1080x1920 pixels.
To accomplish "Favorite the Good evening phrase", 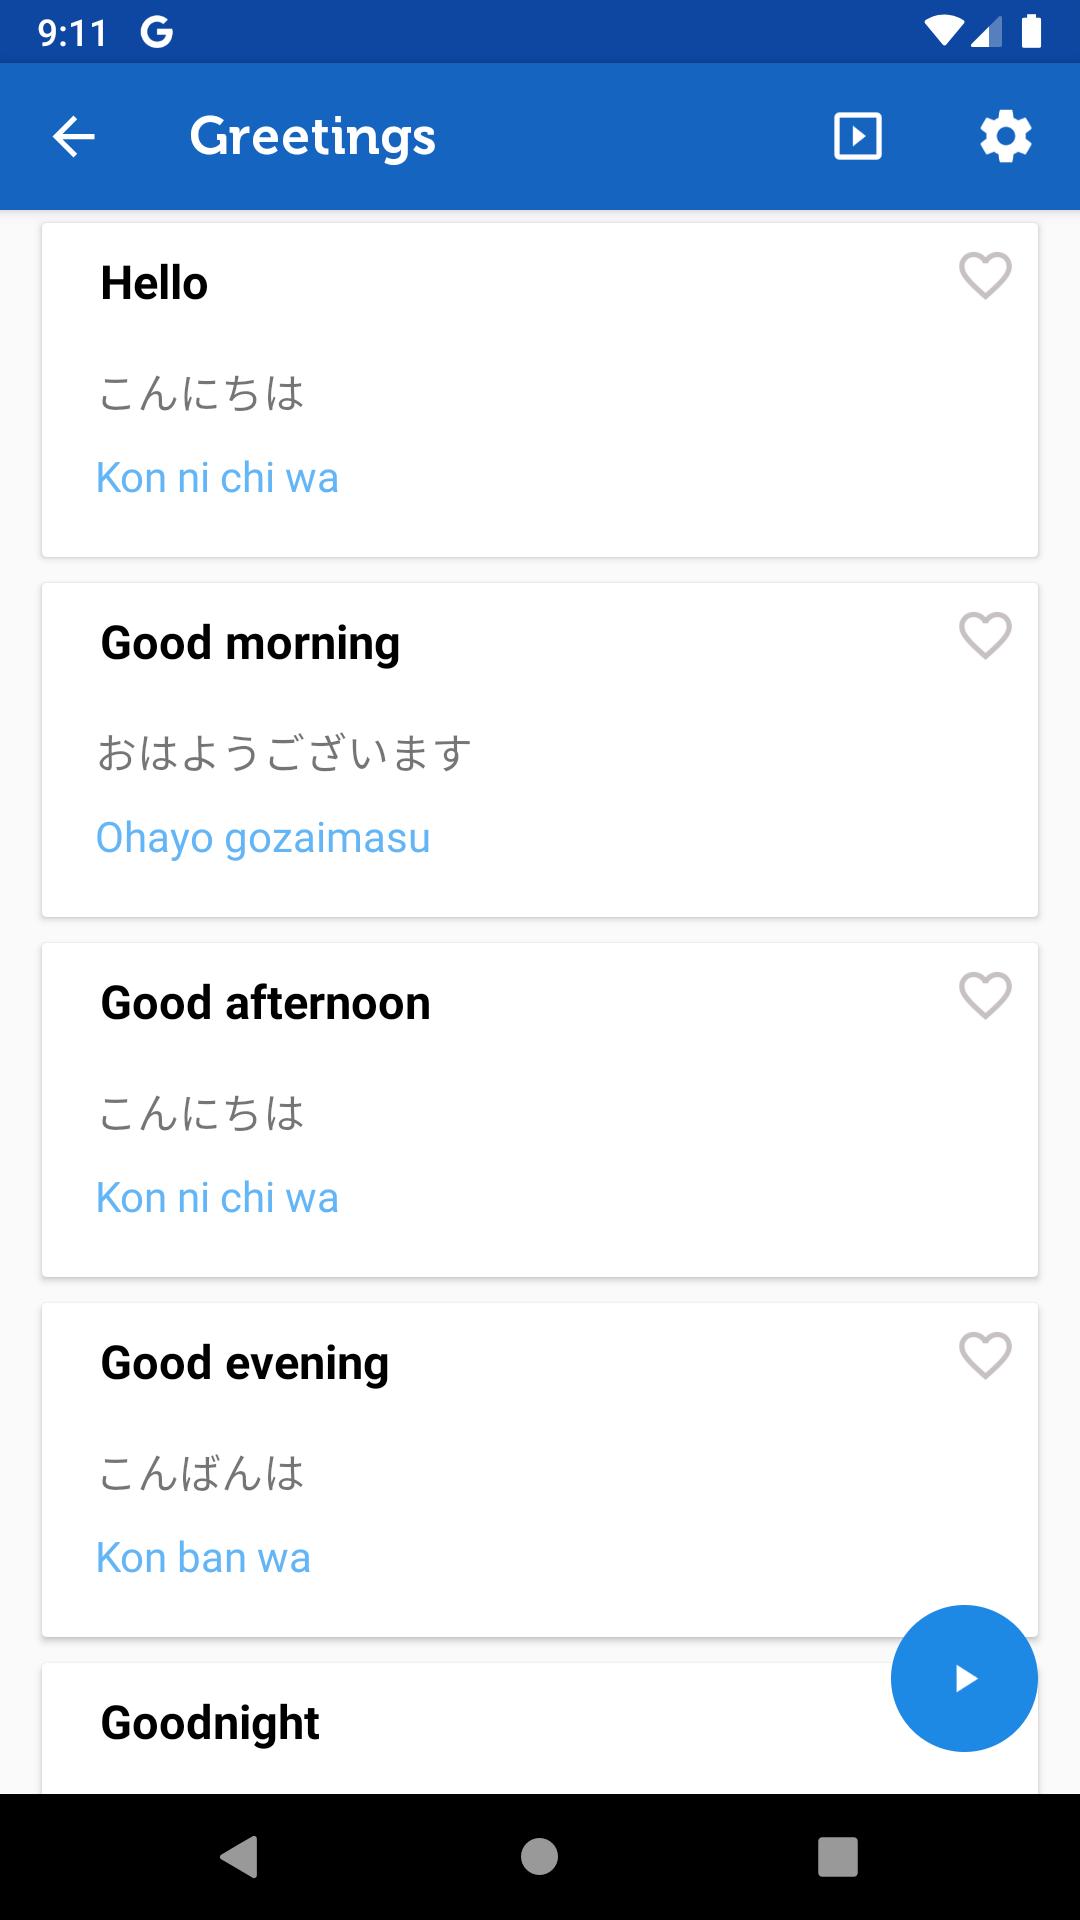I will (x=985, y=1355).
